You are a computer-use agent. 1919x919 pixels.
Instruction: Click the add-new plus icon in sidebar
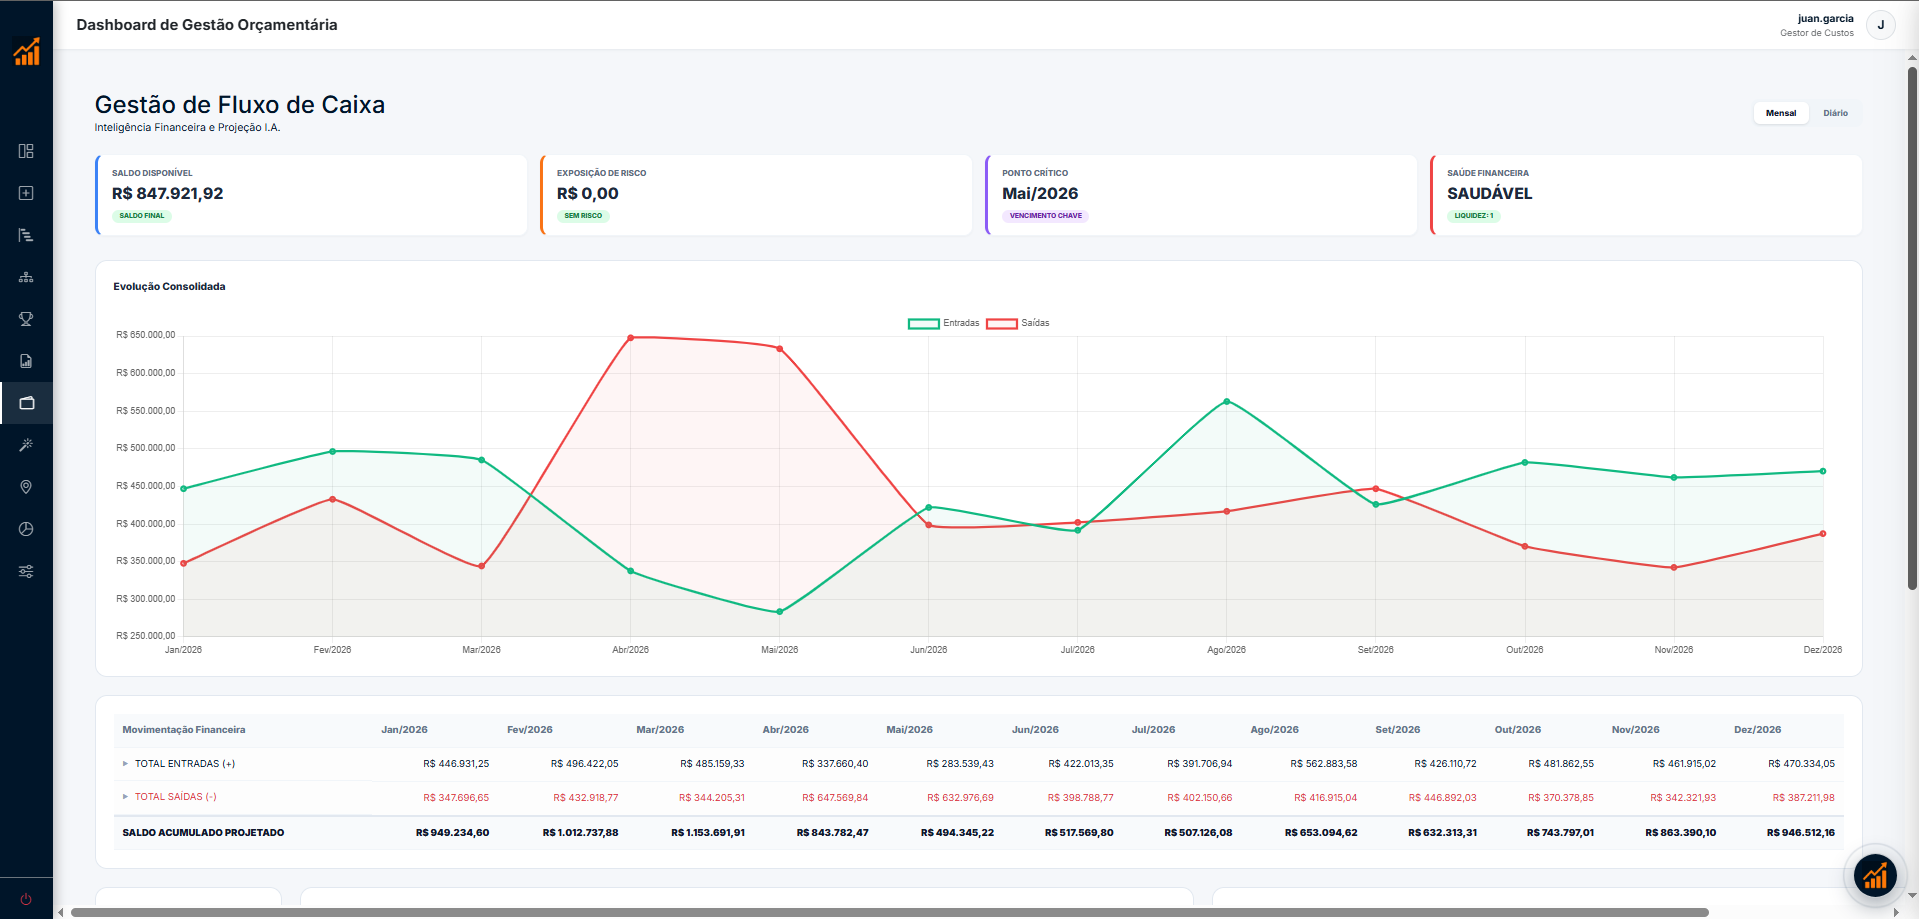tap(26, 193)
